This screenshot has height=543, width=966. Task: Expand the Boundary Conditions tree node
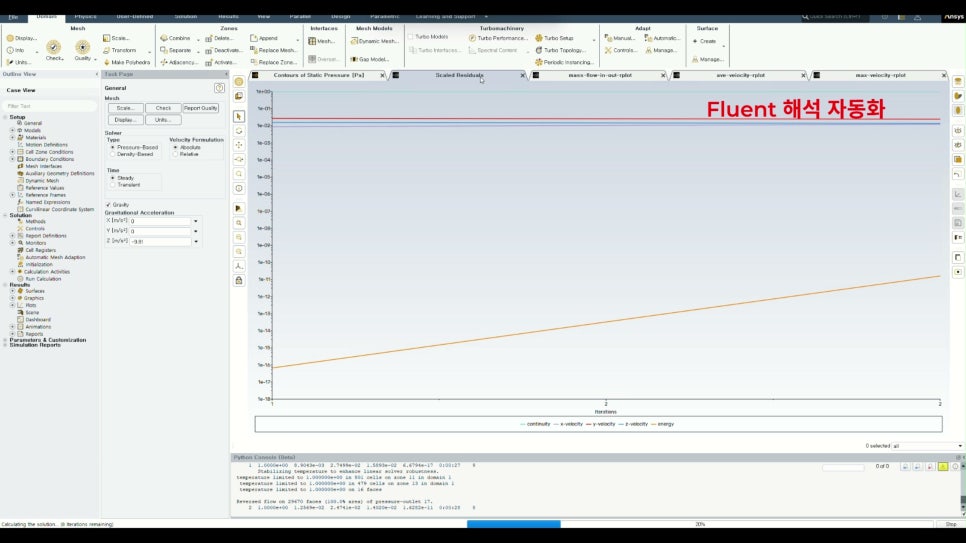click(12, 159)
